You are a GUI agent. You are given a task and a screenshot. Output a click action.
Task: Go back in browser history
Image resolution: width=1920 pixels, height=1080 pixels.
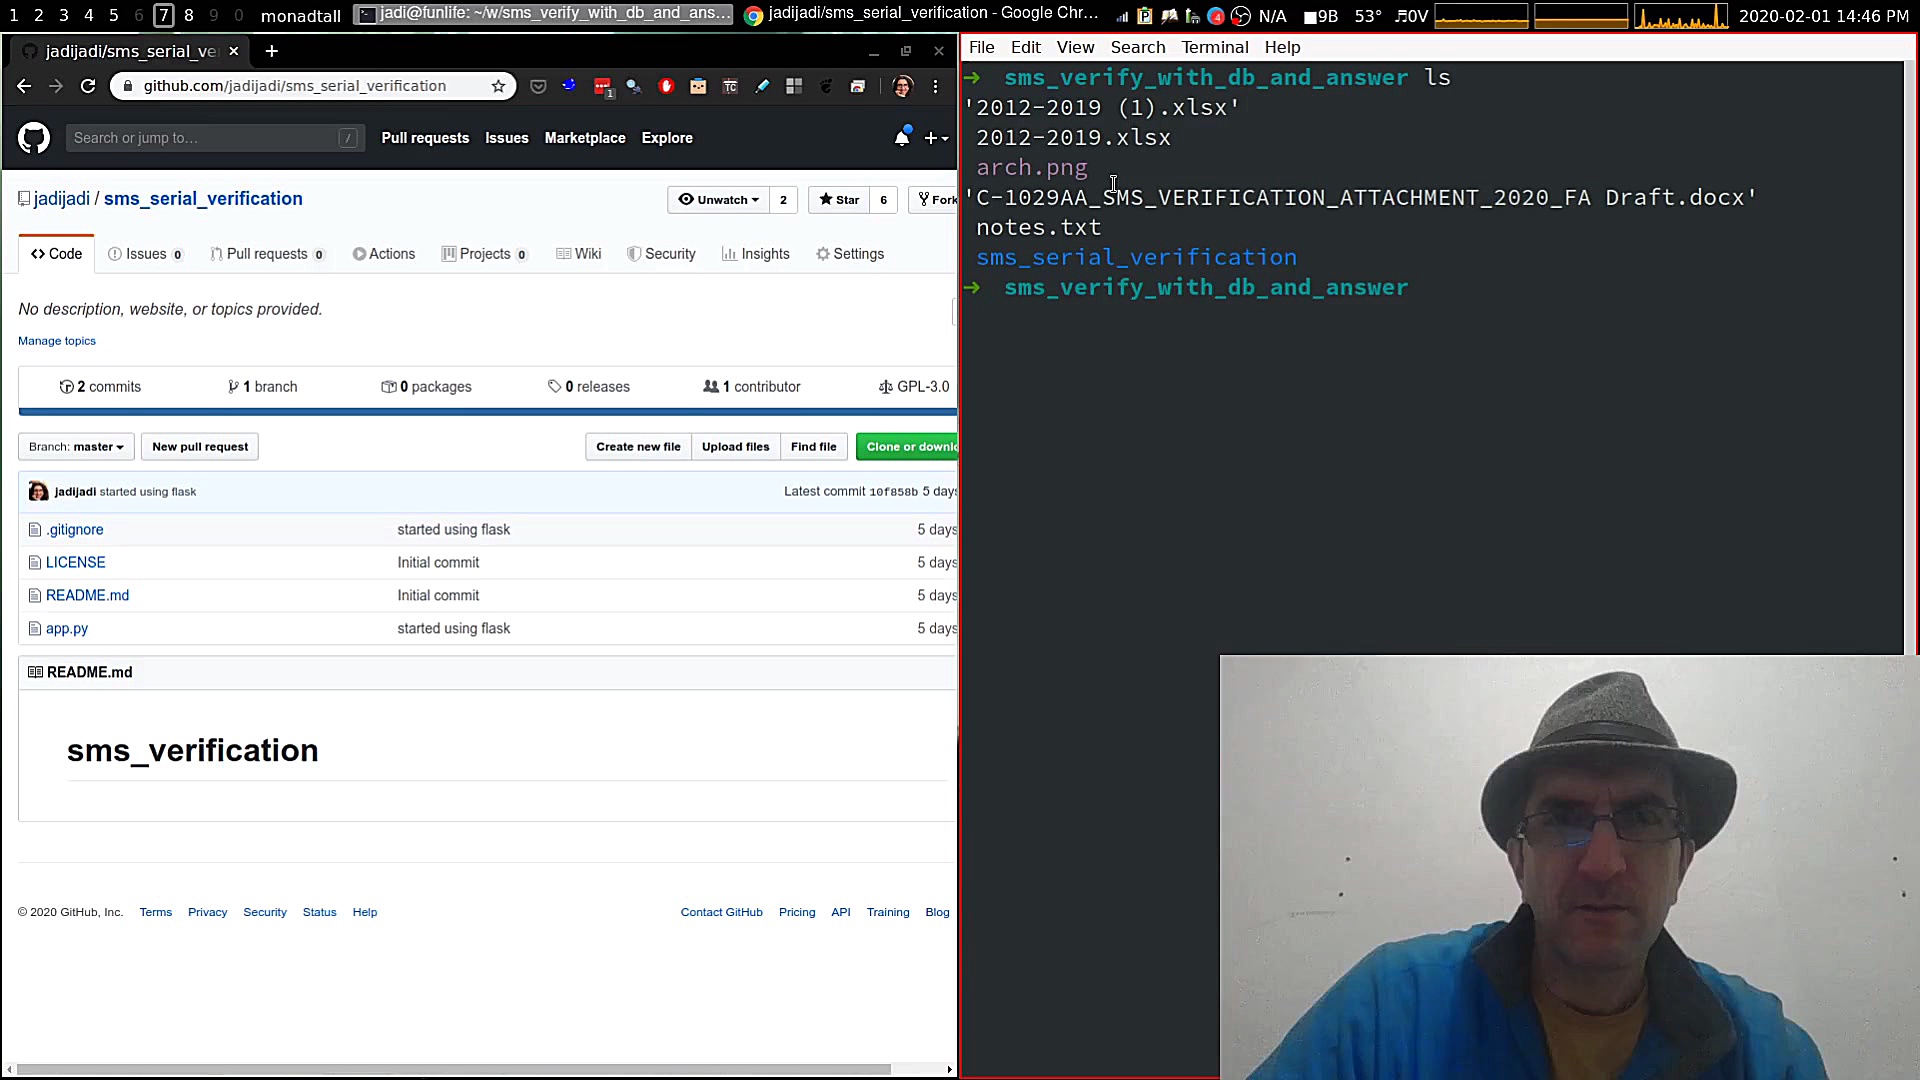coord(24,86)
